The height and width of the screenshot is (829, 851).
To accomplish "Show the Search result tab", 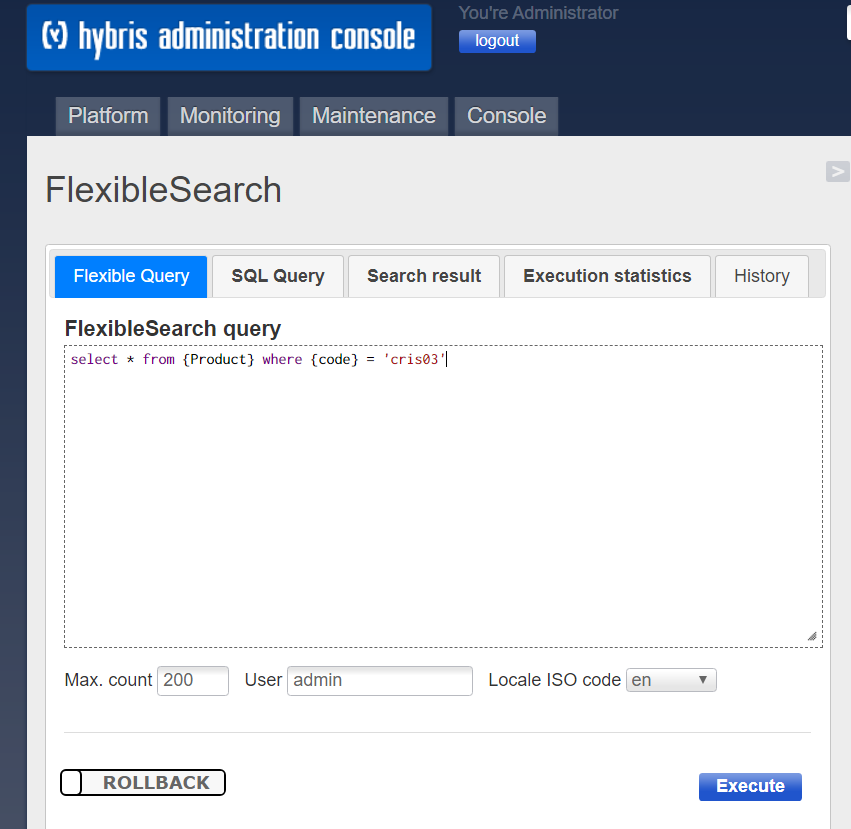I will pyautogui.click(x=424, y=276).
